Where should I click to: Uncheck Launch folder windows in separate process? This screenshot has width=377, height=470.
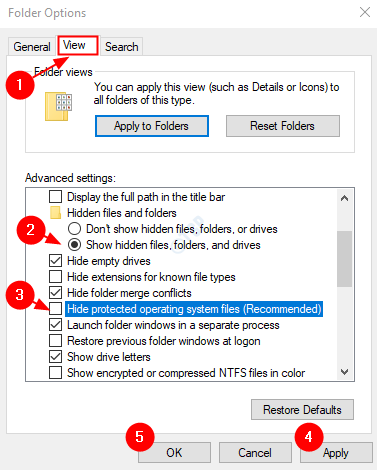coord(55,325)
